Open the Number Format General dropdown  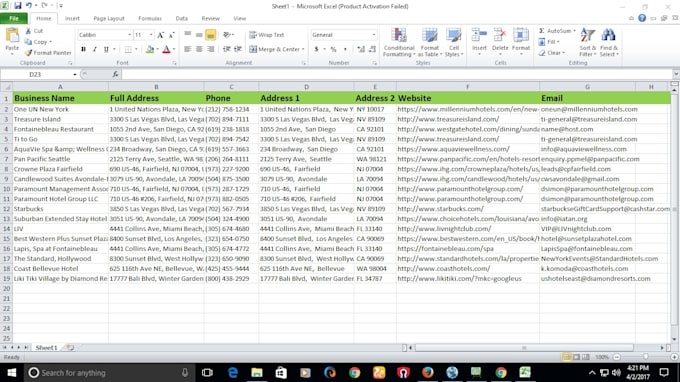tap(374, 35)
